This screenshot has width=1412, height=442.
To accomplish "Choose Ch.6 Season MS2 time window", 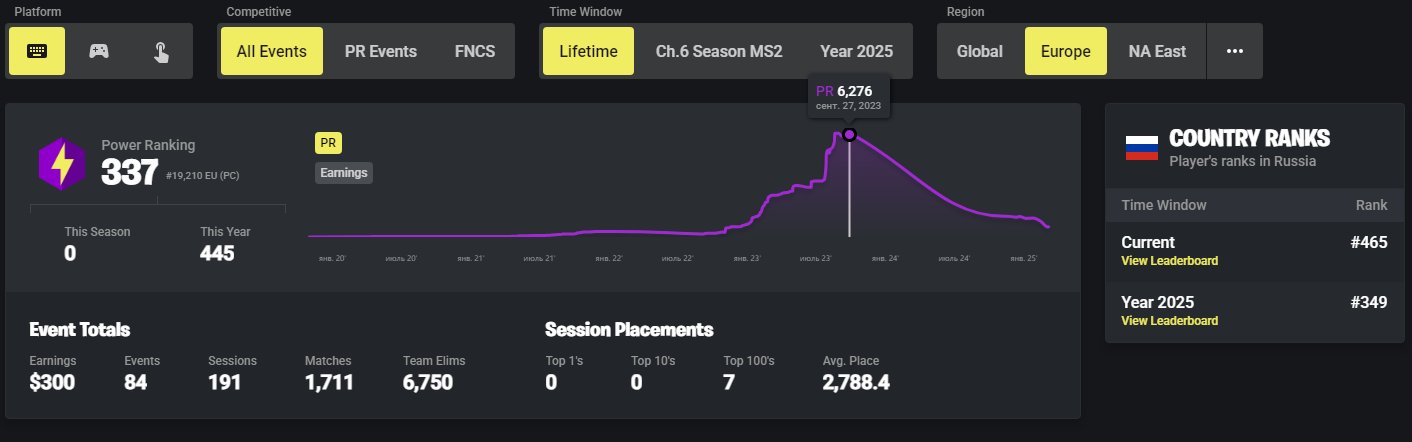I will point(718,51).
